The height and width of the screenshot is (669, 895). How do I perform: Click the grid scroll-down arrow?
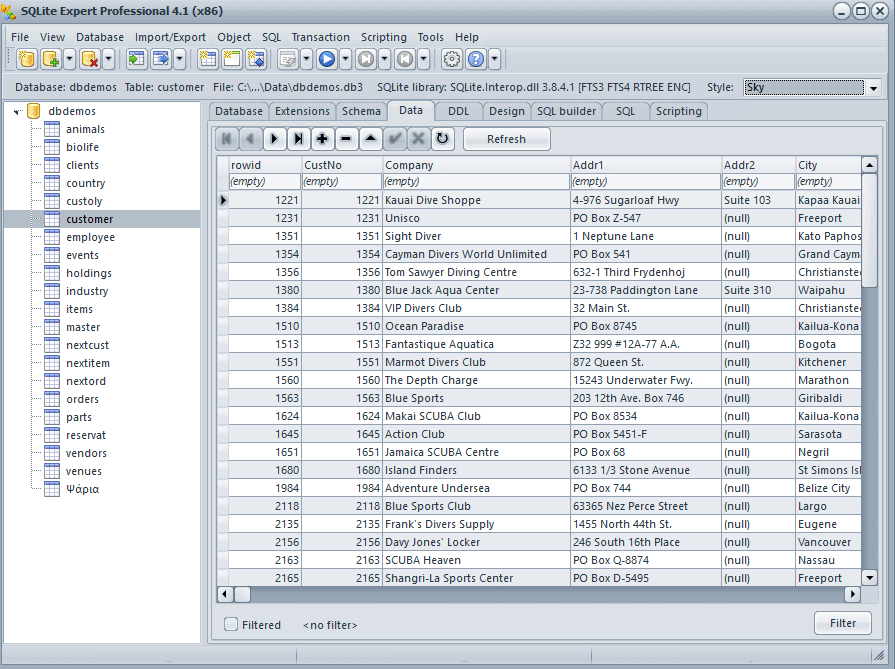pos(869,577)
